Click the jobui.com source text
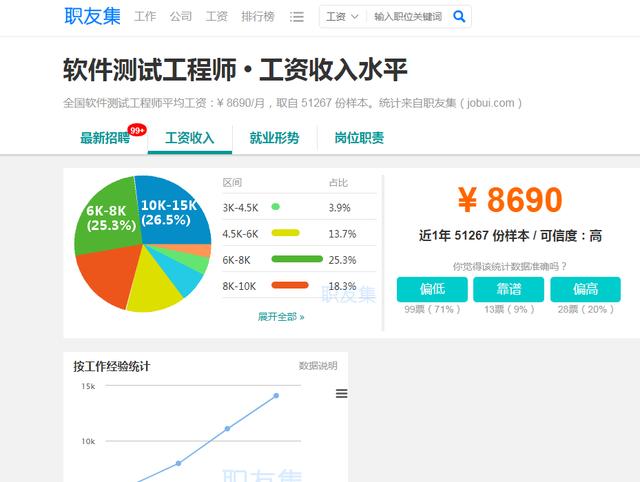Viewport: 640px width, 482px height. [491, 103]
